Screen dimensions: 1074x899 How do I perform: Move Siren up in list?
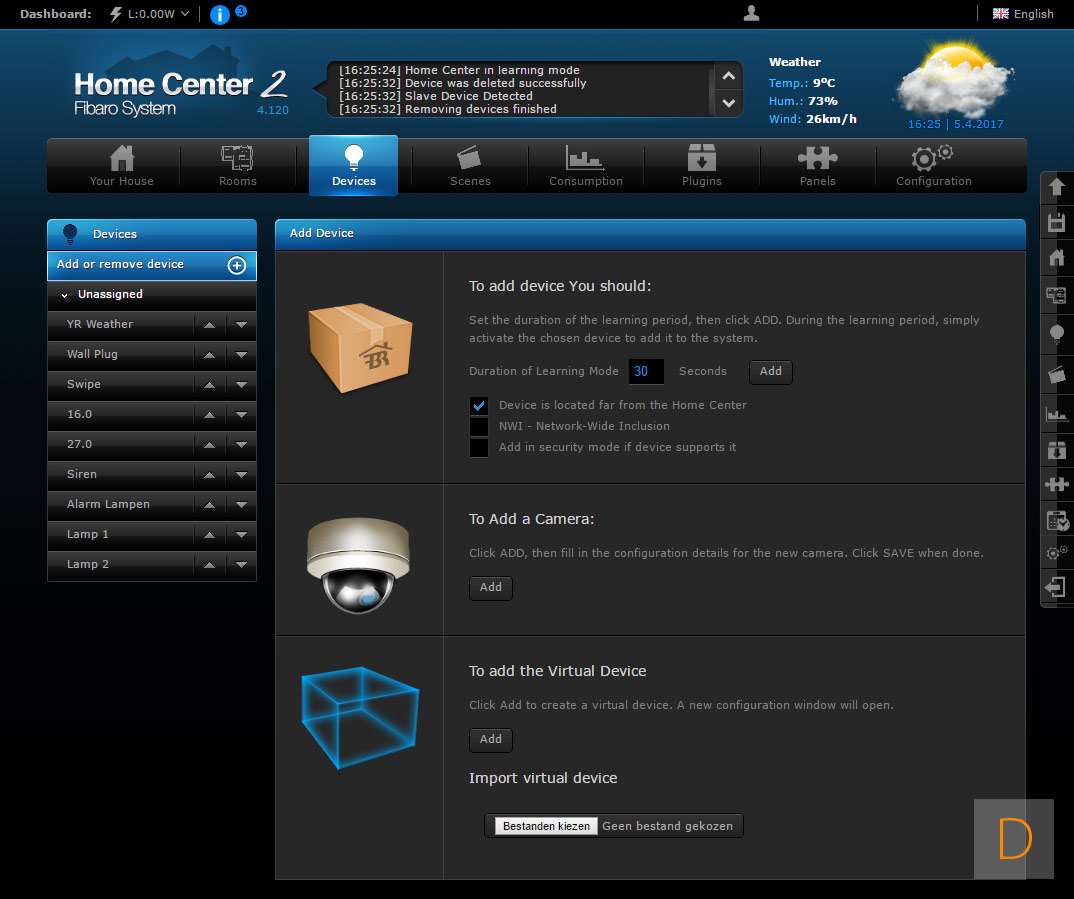point(210,475)
